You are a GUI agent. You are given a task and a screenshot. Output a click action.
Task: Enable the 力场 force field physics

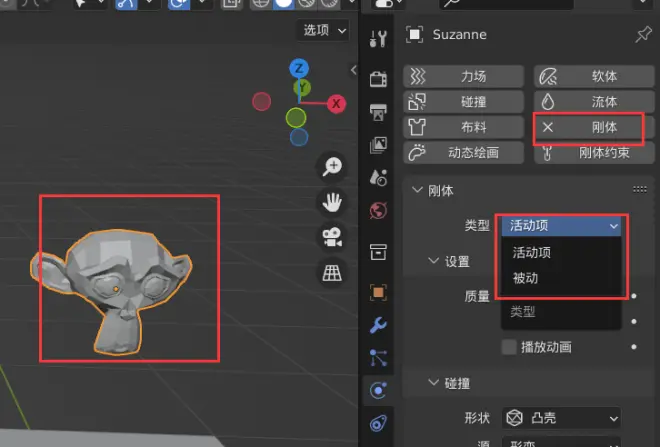(x=463, y=77)
